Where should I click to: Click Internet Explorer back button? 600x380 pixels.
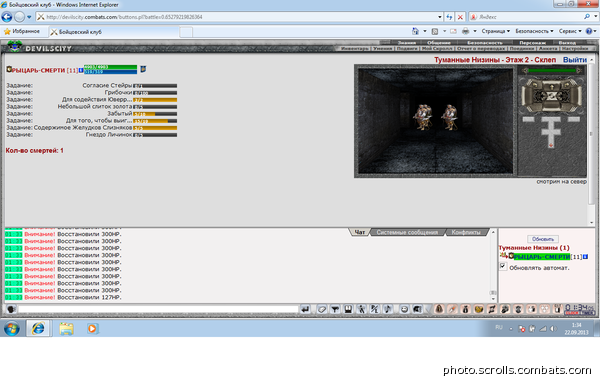(x=7, y=17)
